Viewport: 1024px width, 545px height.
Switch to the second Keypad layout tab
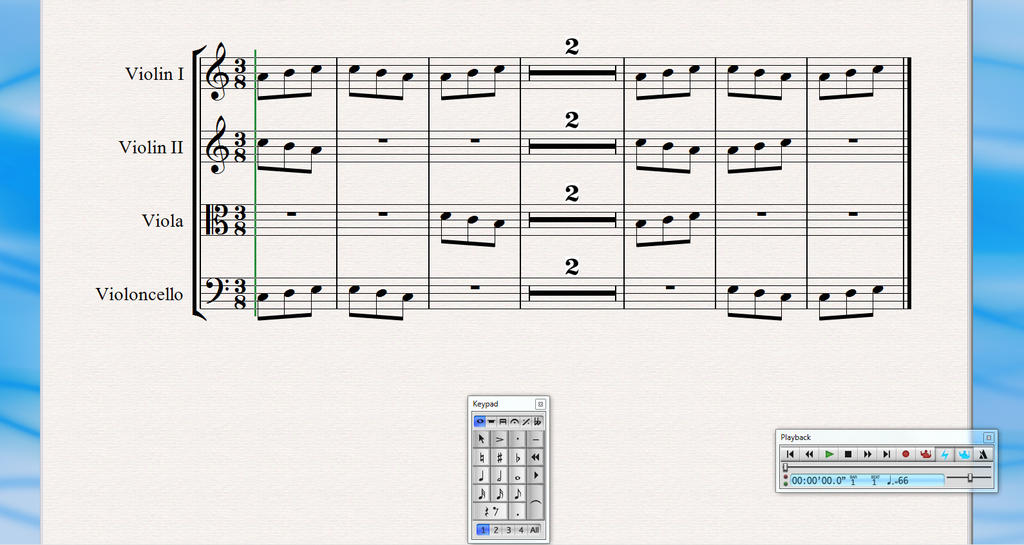491,422
